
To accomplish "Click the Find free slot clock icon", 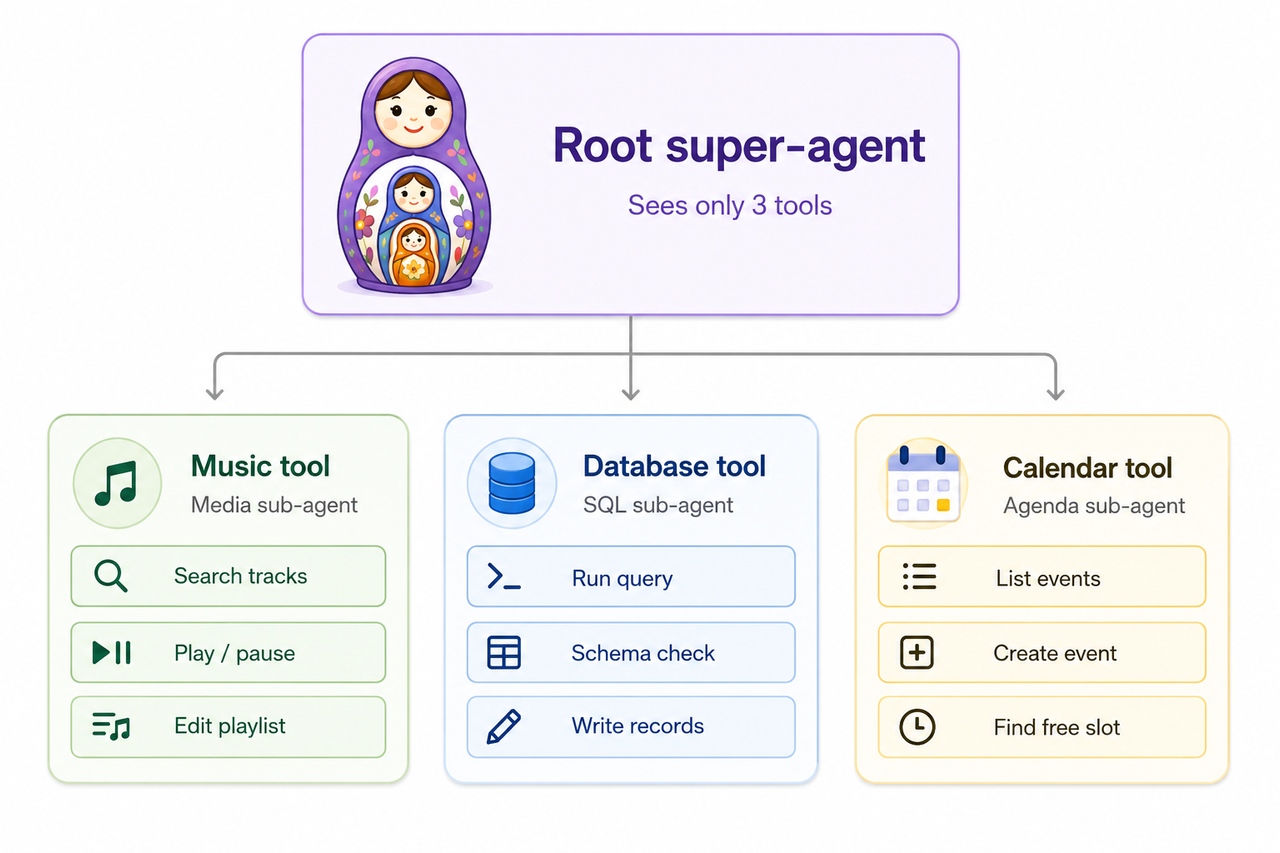I will 918,727.
